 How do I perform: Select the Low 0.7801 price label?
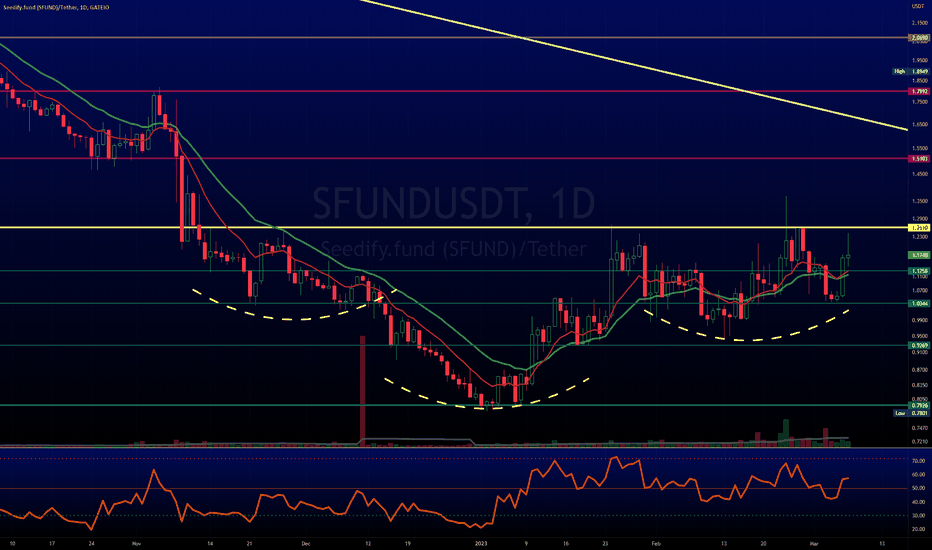(x=911, y=413)
